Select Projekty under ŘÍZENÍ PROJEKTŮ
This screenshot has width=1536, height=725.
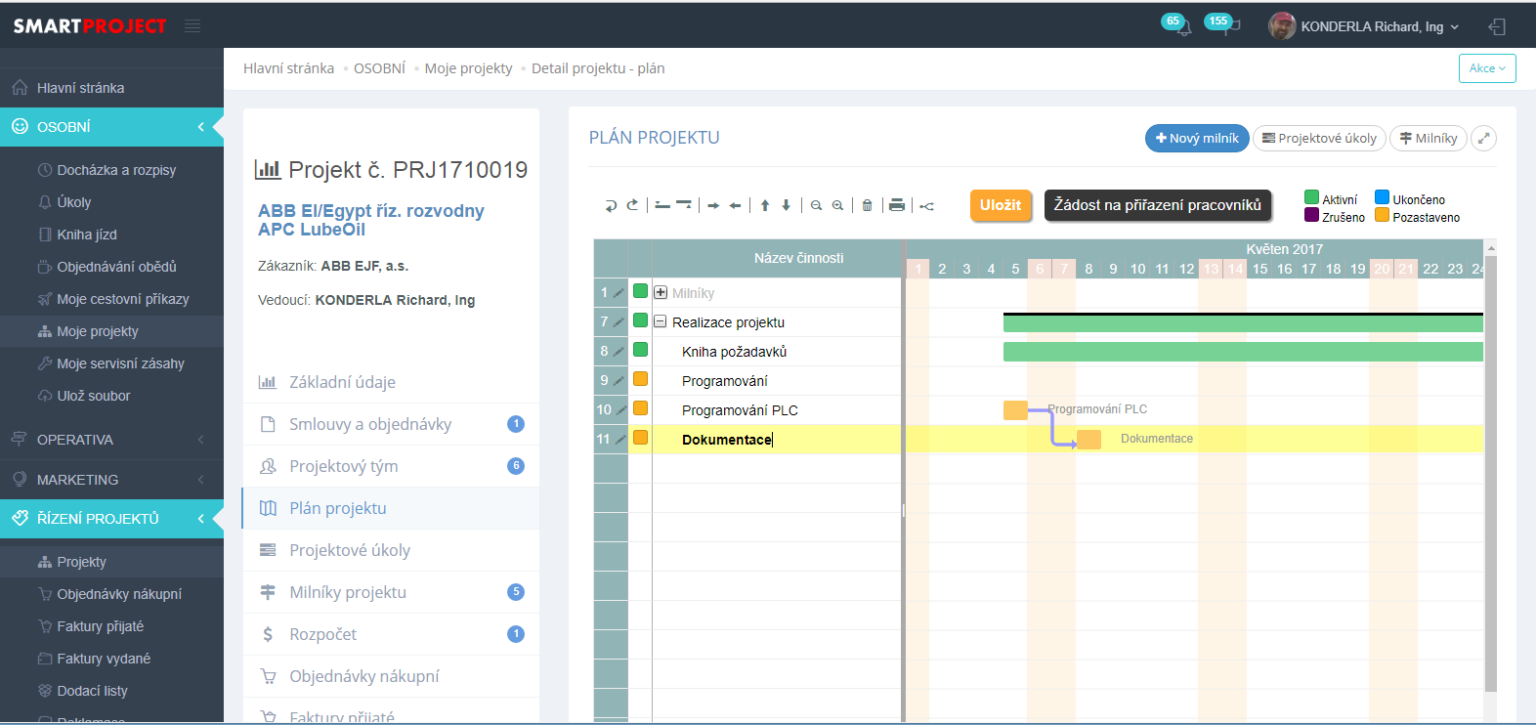pos(78,561)
